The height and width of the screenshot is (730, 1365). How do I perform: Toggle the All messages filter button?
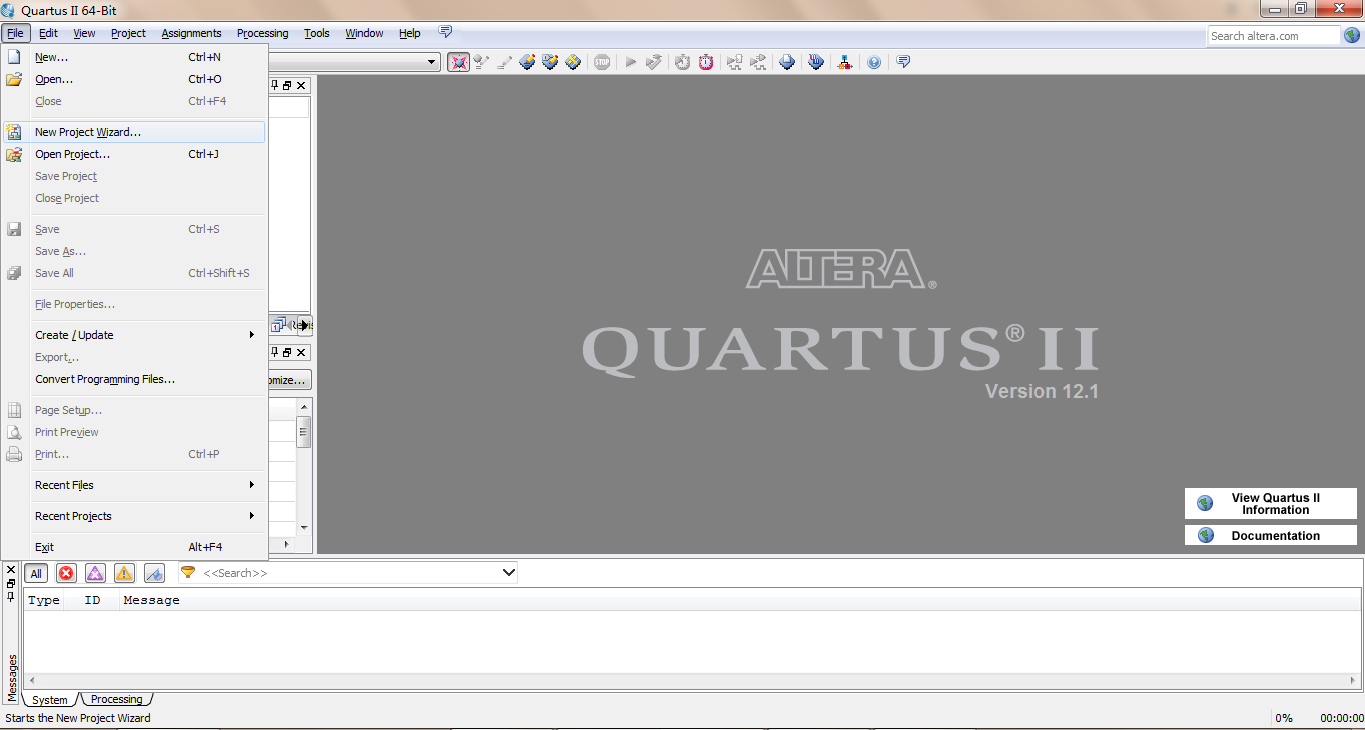[36, 573]
